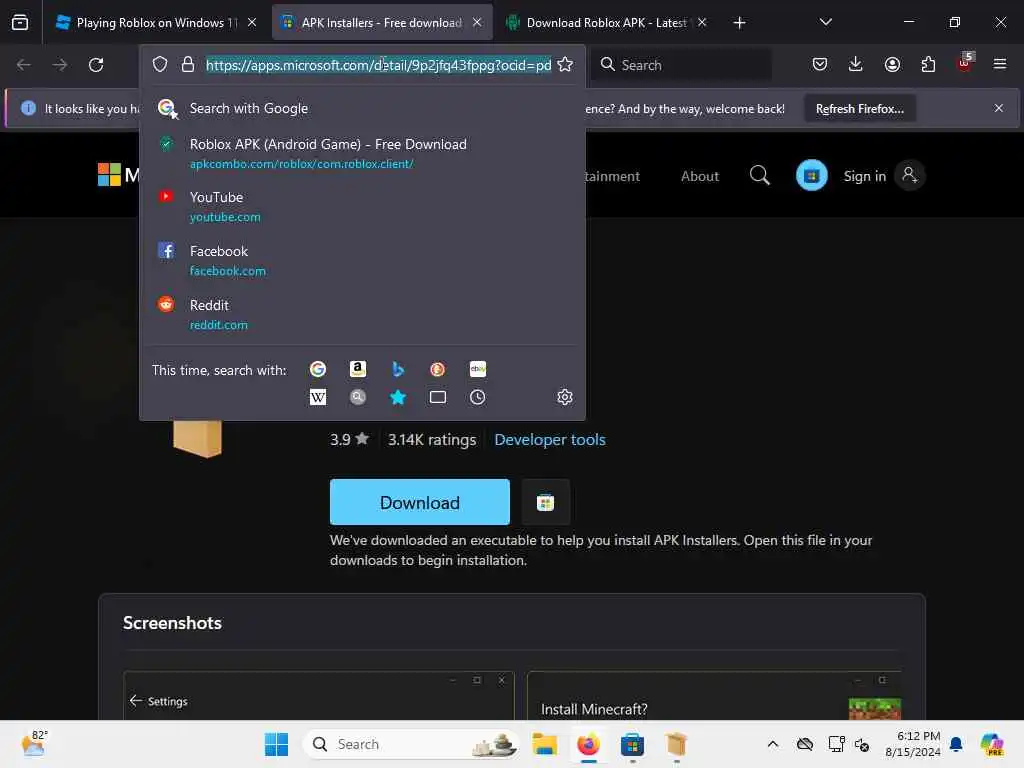Image resolution: width=1024 pixels, height=768 pixels.
Task: Bookmark this page with the star icon
Action: coord(566,65)
